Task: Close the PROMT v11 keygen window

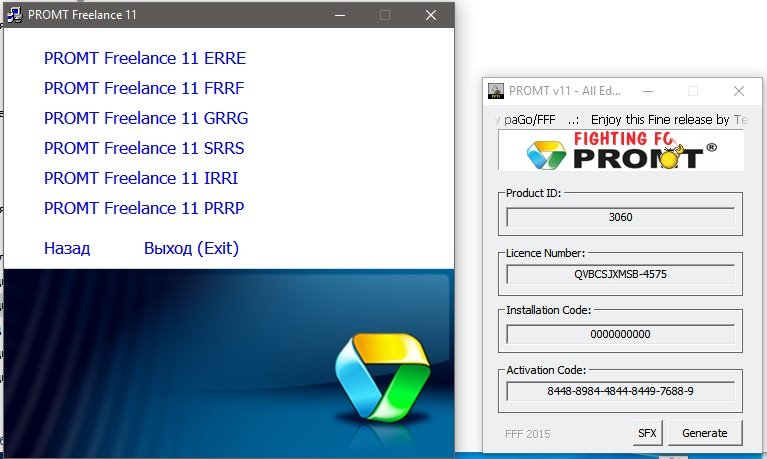Action: point(739,91)
